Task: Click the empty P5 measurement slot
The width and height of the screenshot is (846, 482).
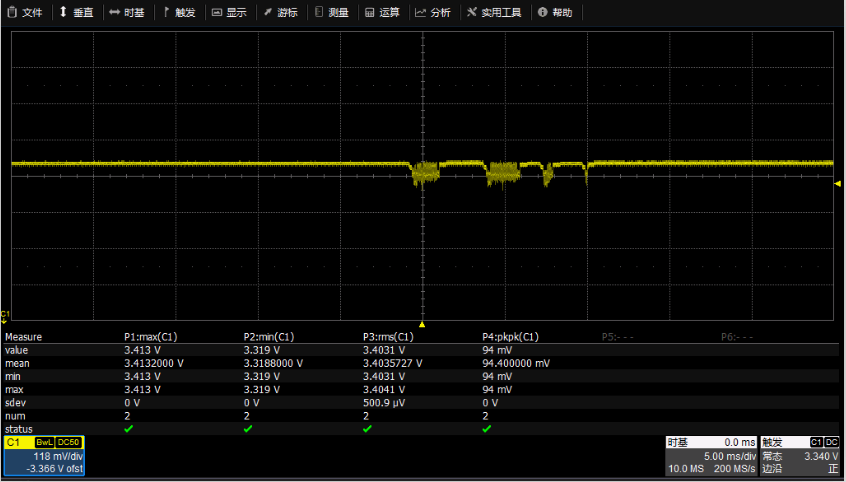Action: (619, 337)
